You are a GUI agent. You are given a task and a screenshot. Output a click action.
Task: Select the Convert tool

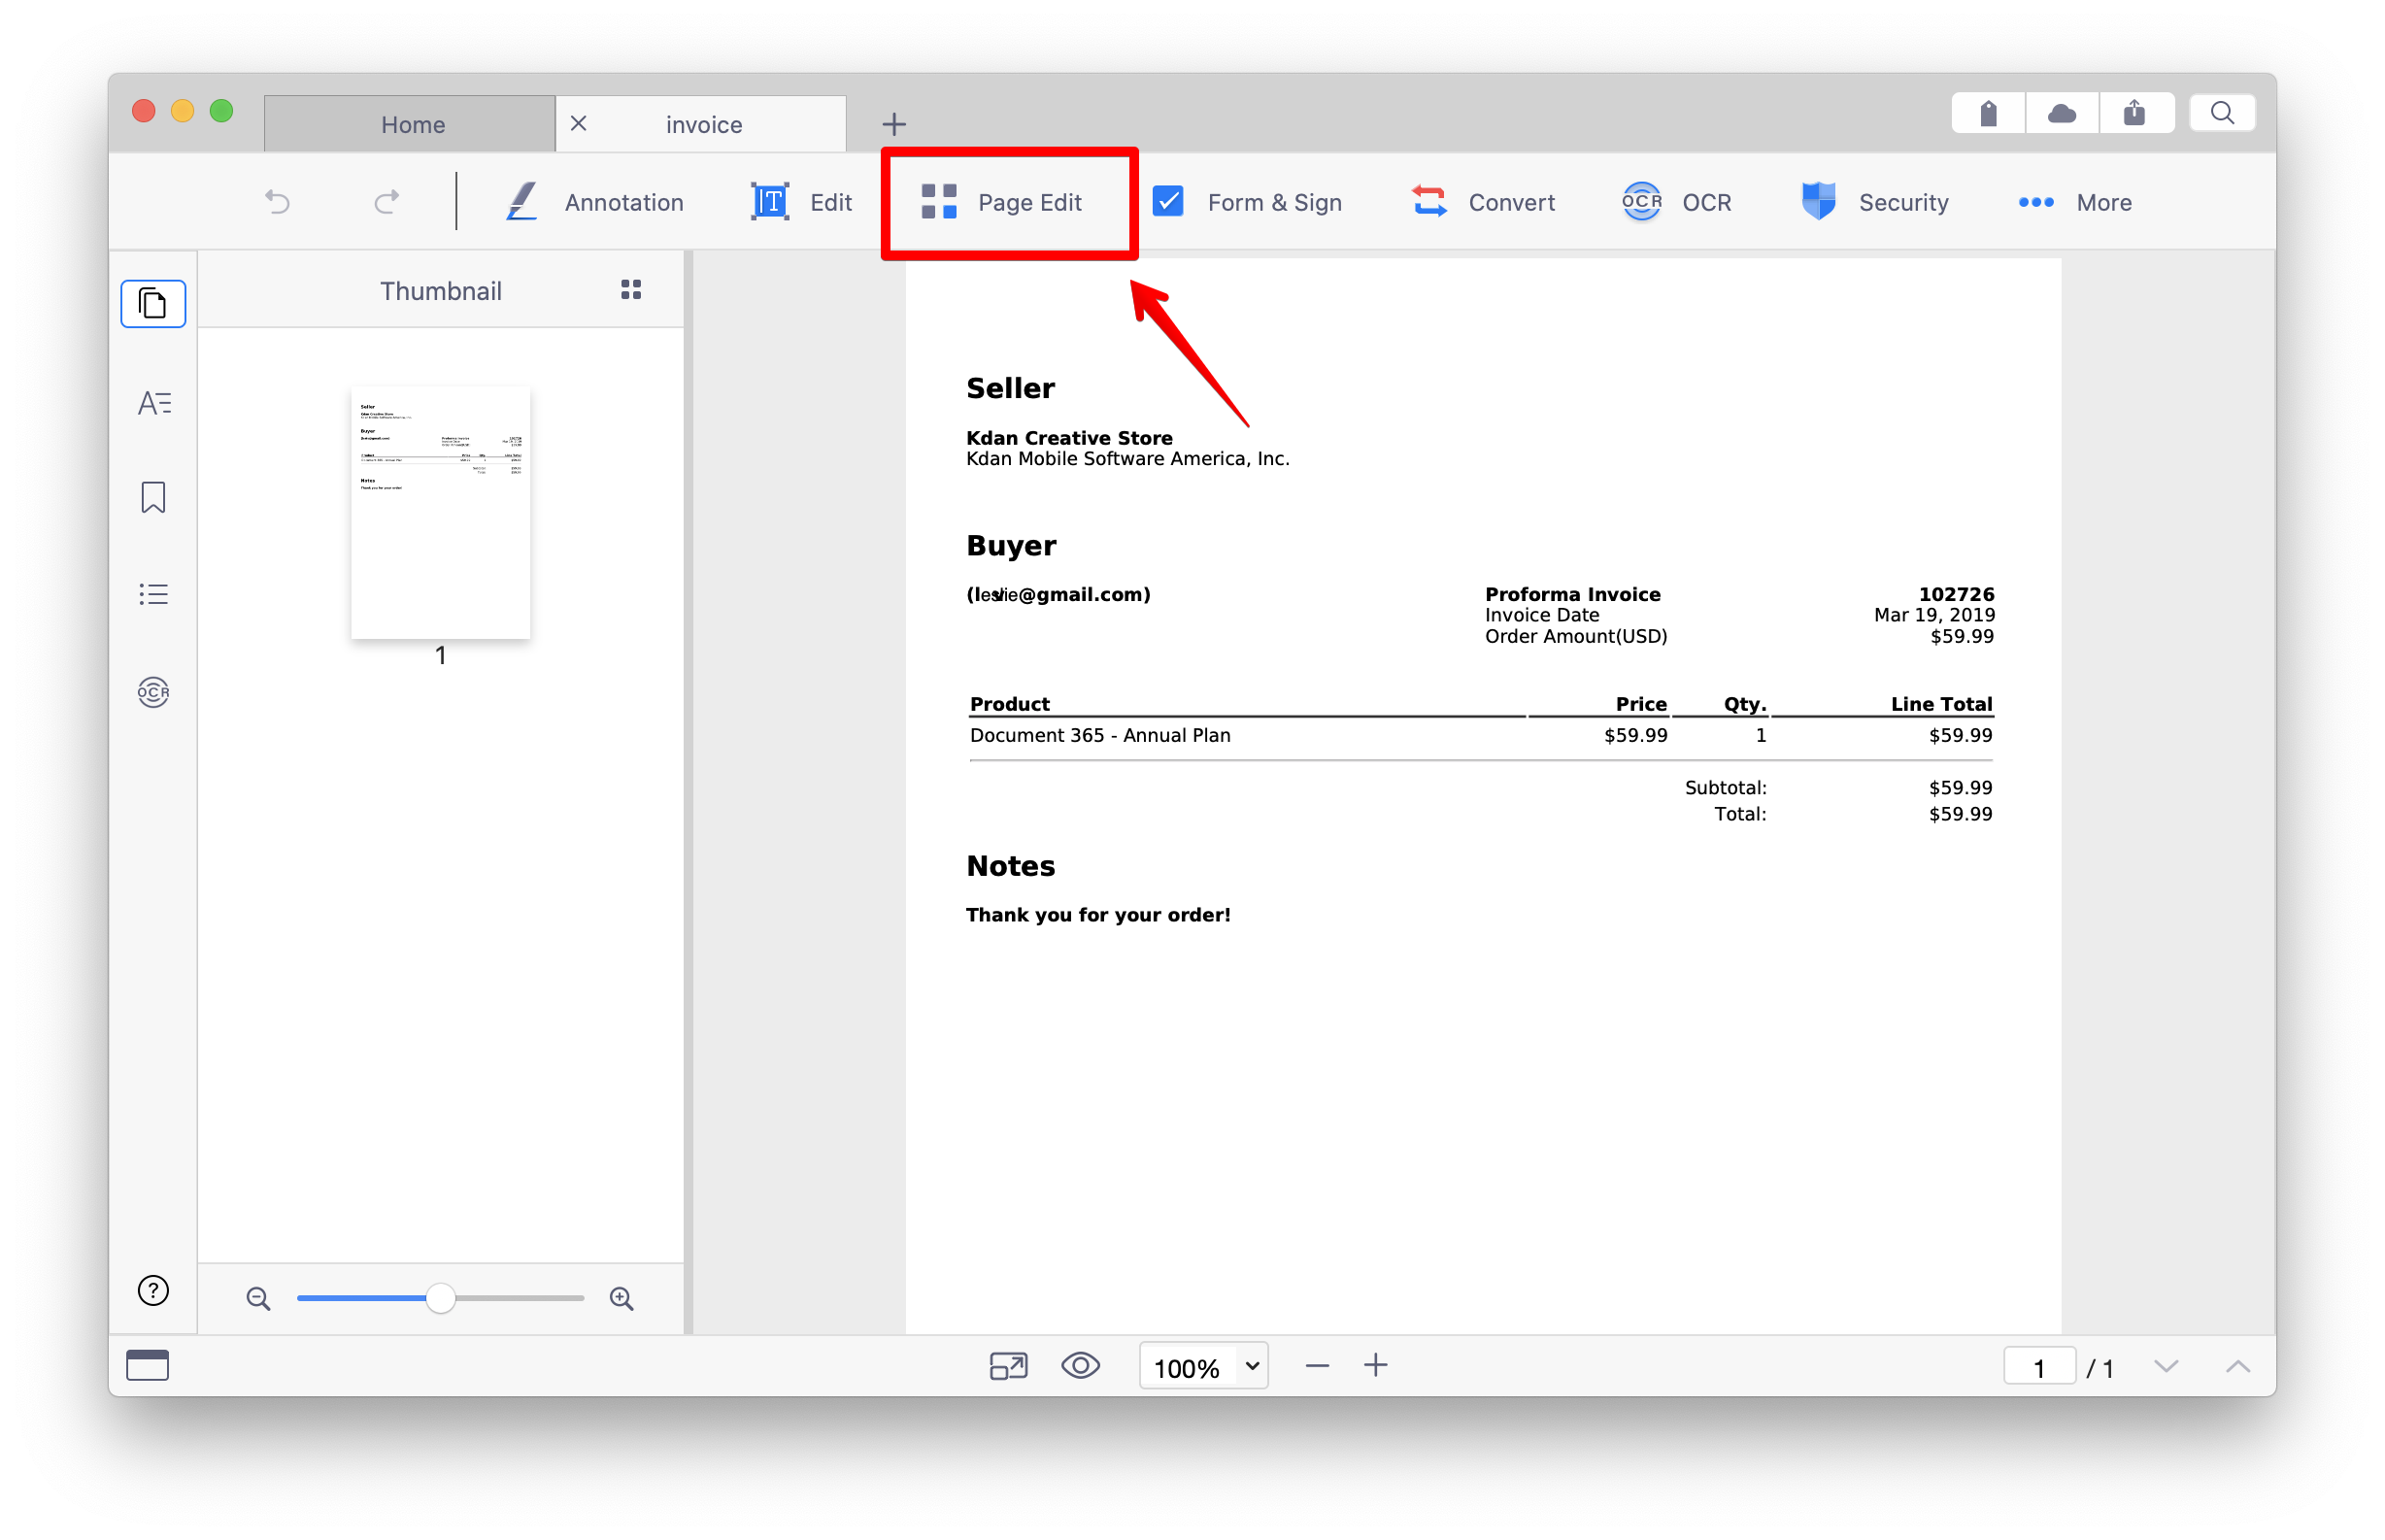tap(1483, 202)
